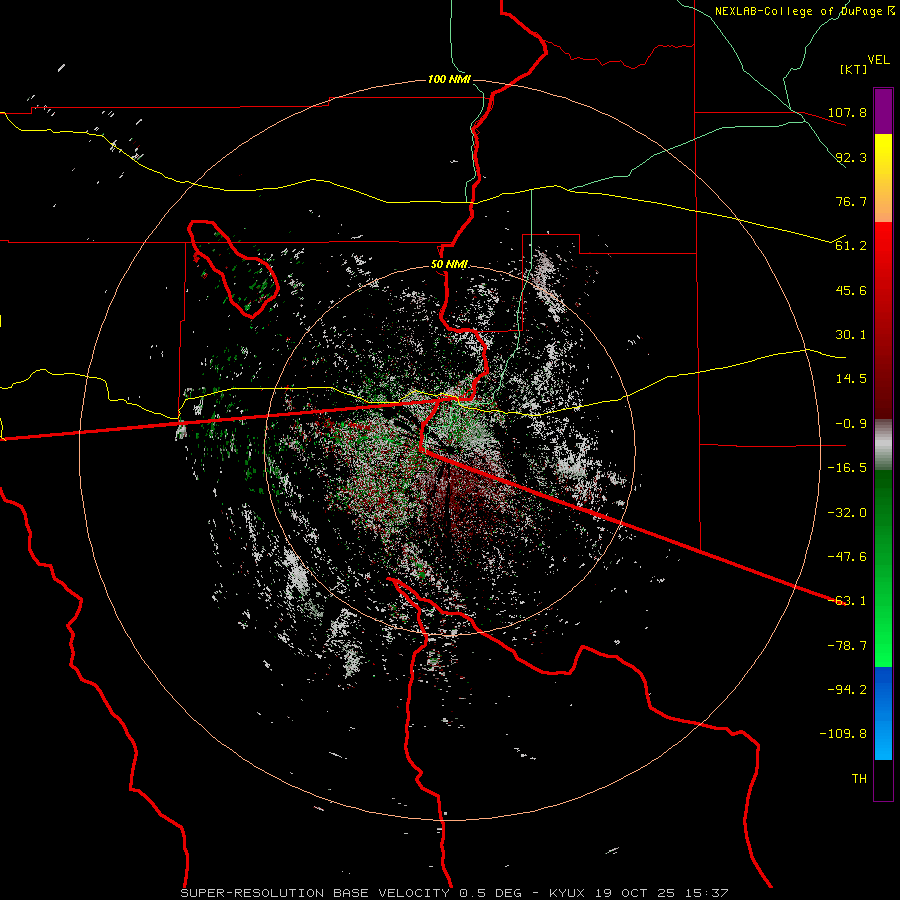Select the -32.0 velocity legend value
This screenshot has width=900, height=900.
pos(847,513)
